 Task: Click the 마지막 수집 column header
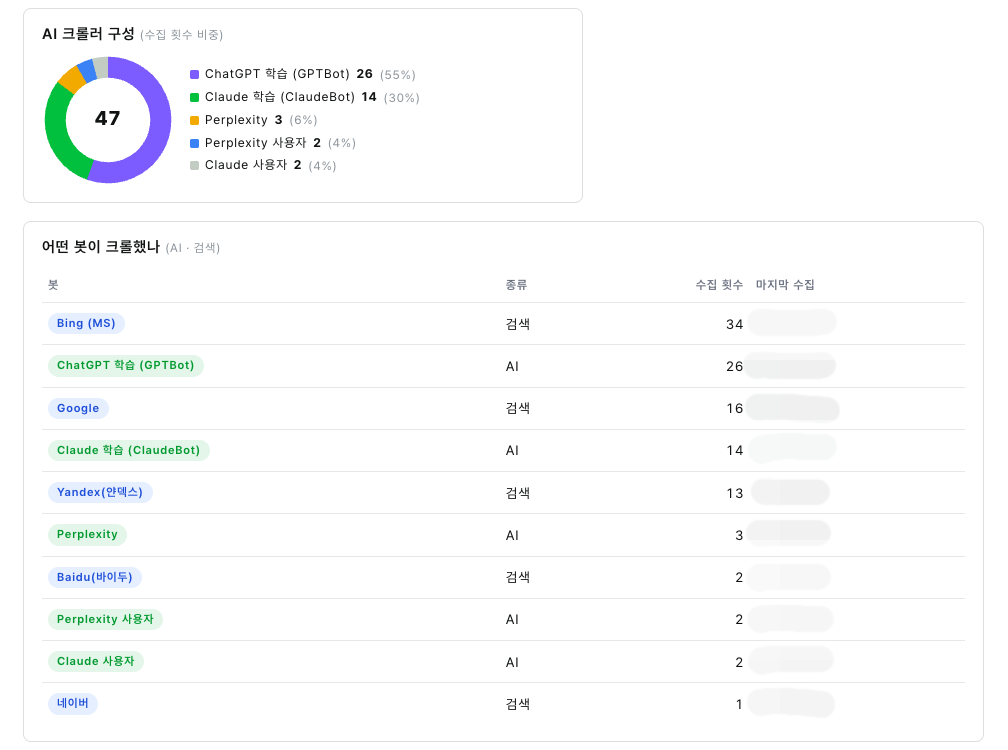(785, 285)
